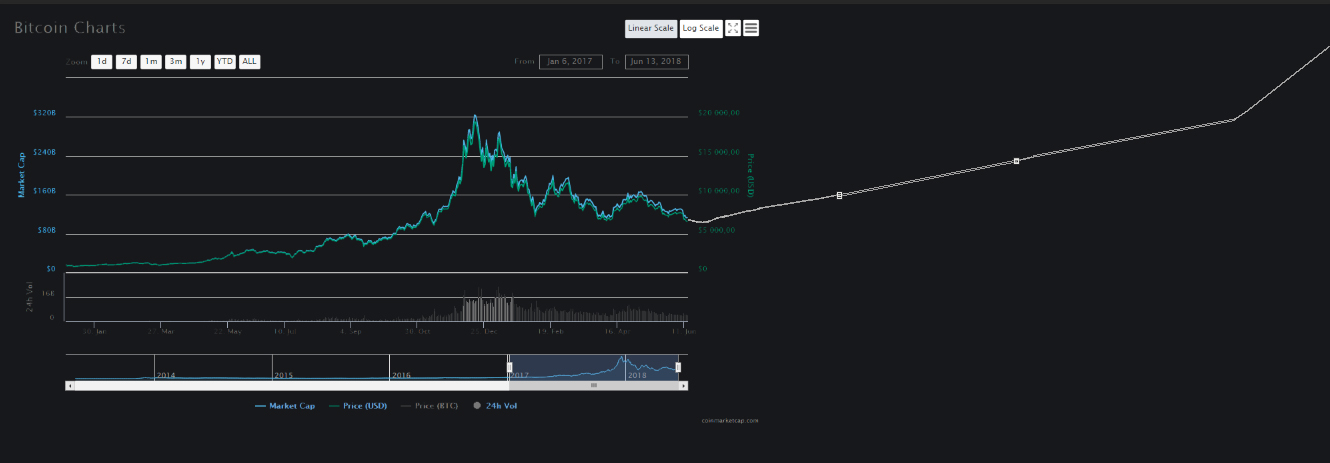Click the scrollbar right arrow

[684, 385]
